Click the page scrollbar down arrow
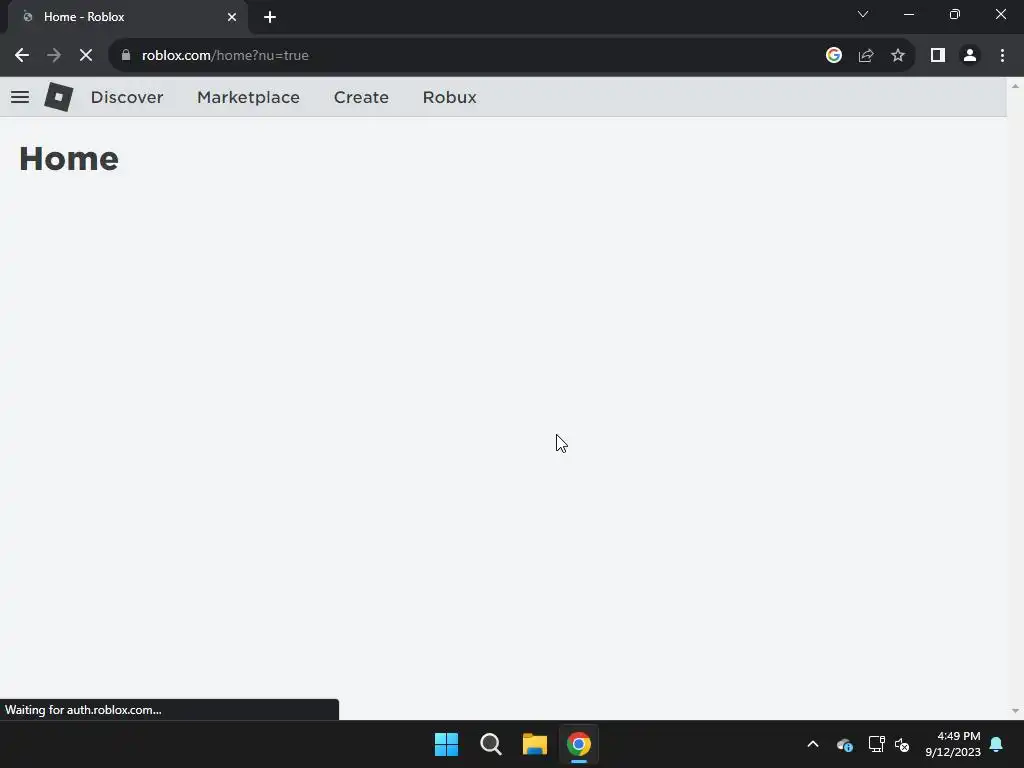1024x768 pixels. click(1015, 711)
